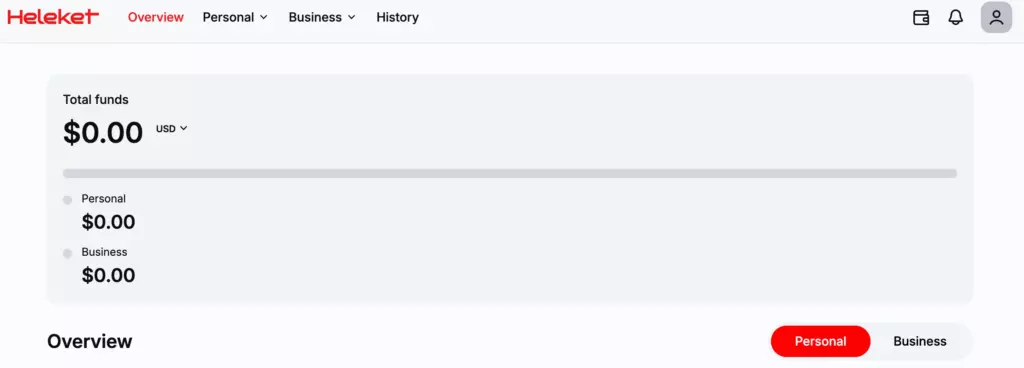
Task: Click the Overview section heading
Action: [x=89, y=341]
